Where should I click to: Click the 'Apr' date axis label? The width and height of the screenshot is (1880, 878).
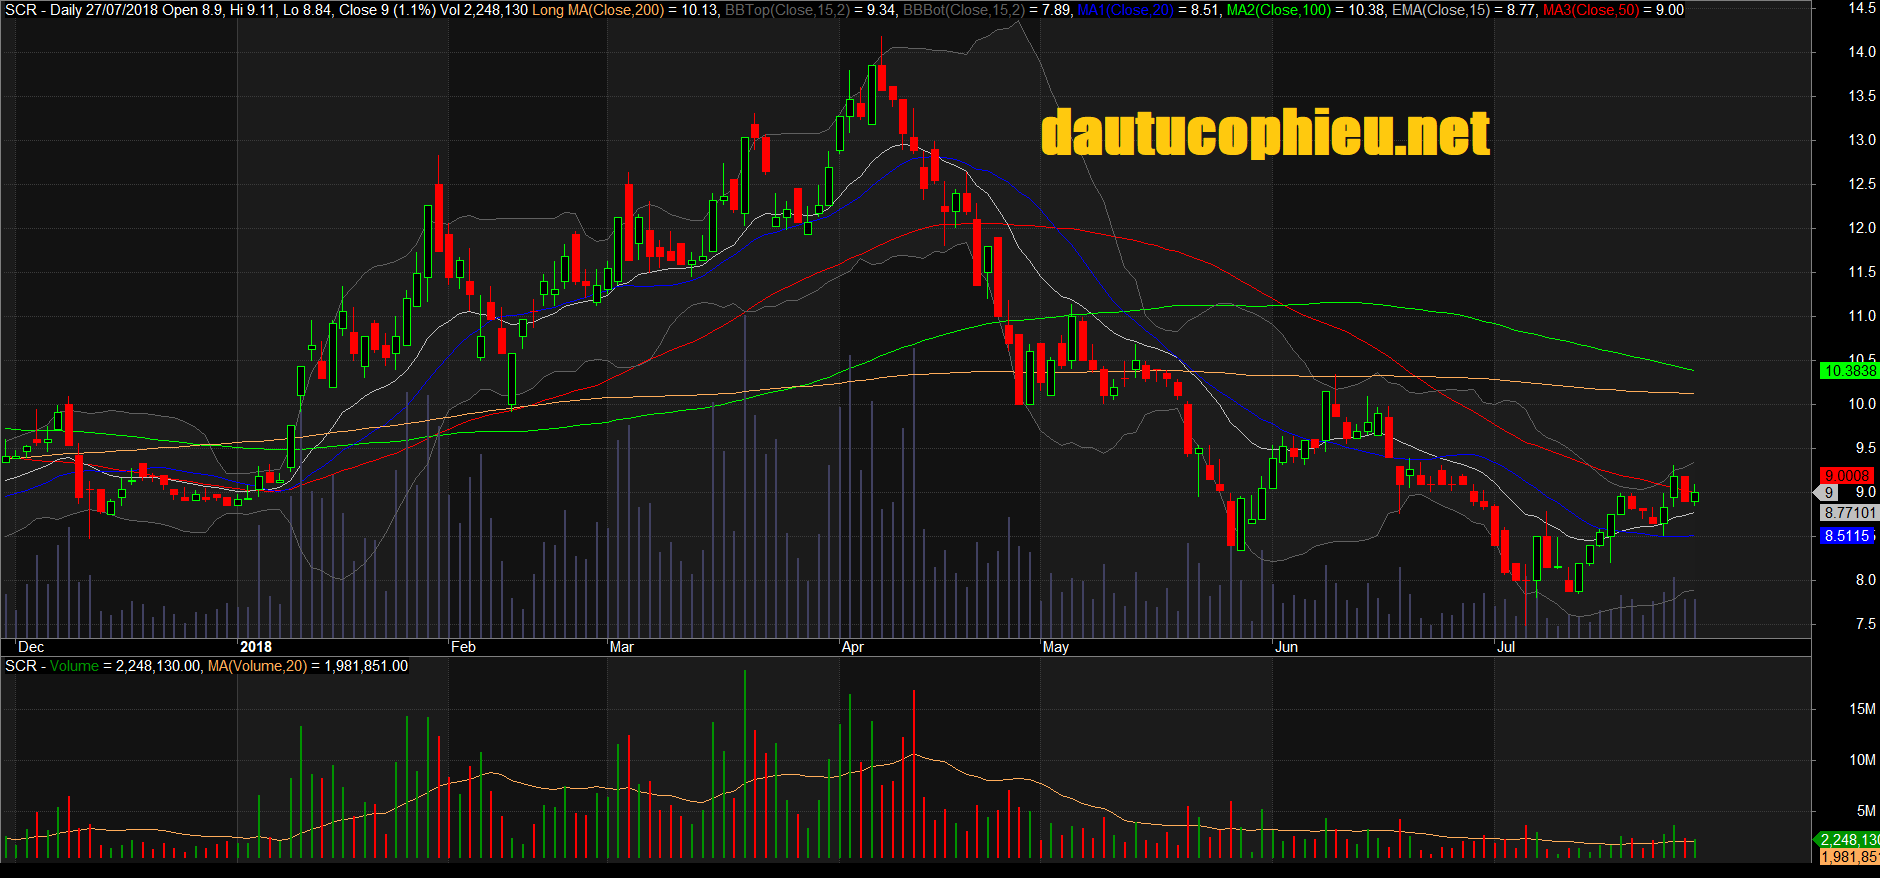[853, 647]
